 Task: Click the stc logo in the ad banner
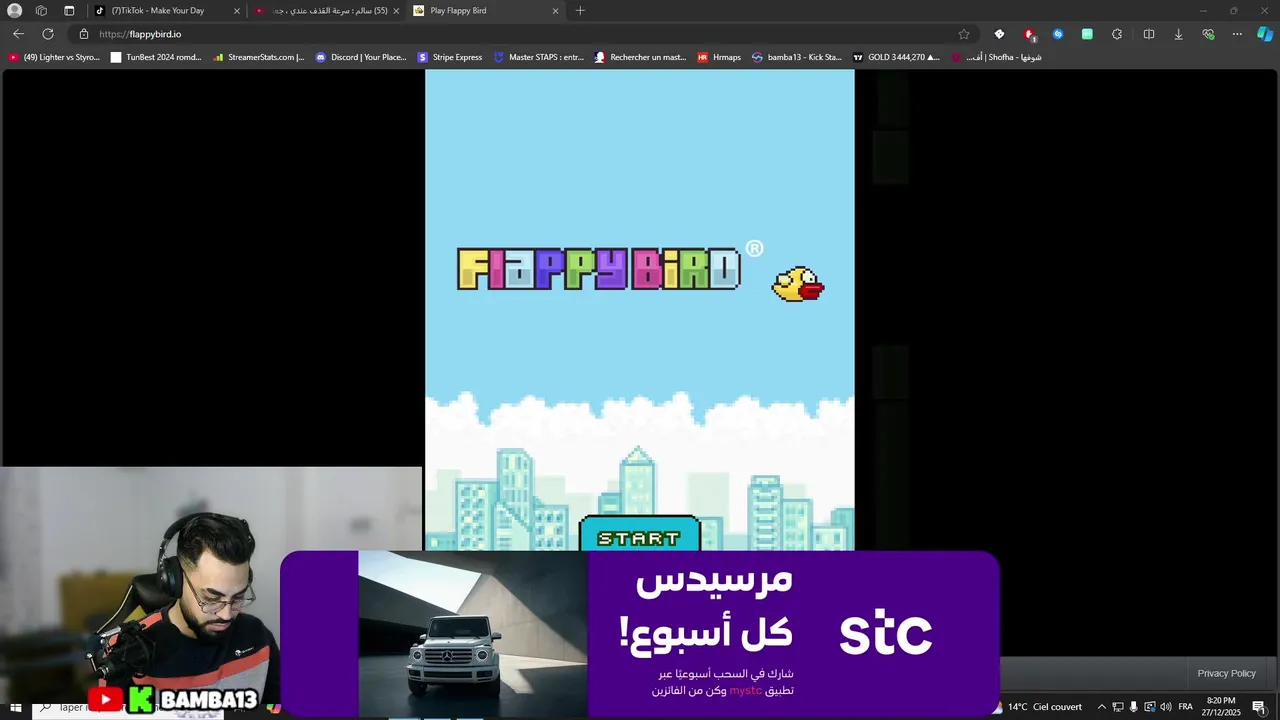tap(885, 632)
